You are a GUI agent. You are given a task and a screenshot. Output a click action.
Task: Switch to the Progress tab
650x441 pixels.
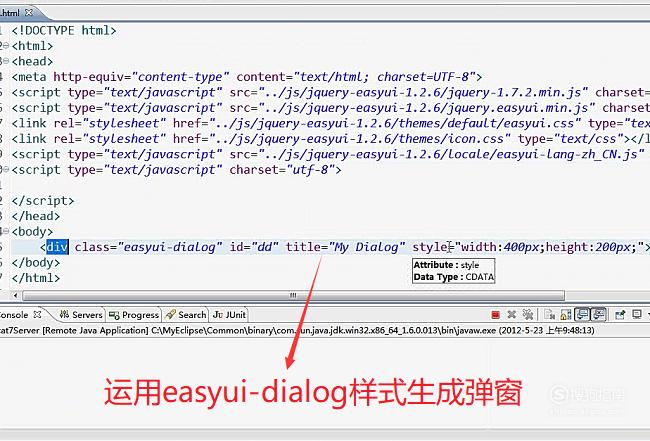pos(134,315)
